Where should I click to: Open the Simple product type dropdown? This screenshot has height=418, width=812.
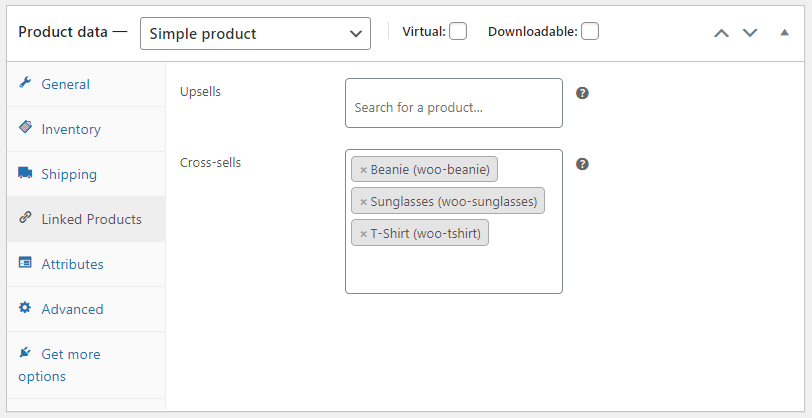point(255,33)
